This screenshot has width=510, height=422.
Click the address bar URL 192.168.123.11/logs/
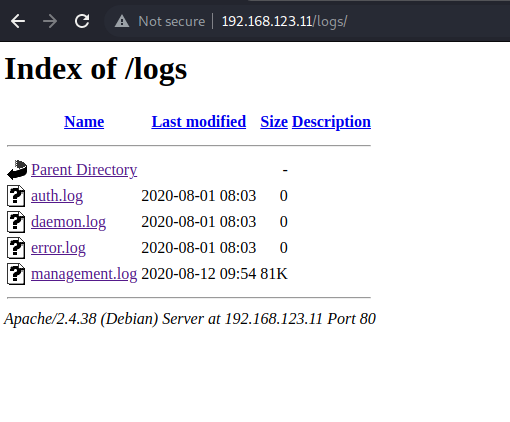coord(284,21)
